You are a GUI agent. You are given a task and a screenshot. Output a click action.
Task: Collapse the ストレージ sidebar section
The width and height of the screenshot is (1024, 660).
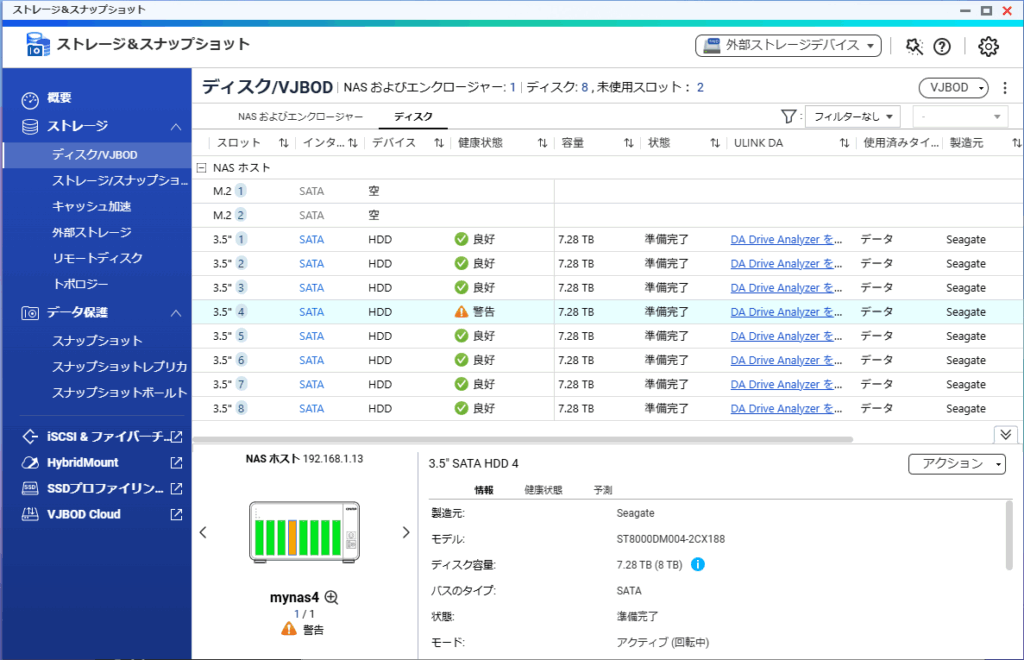(x=176, y=127)
